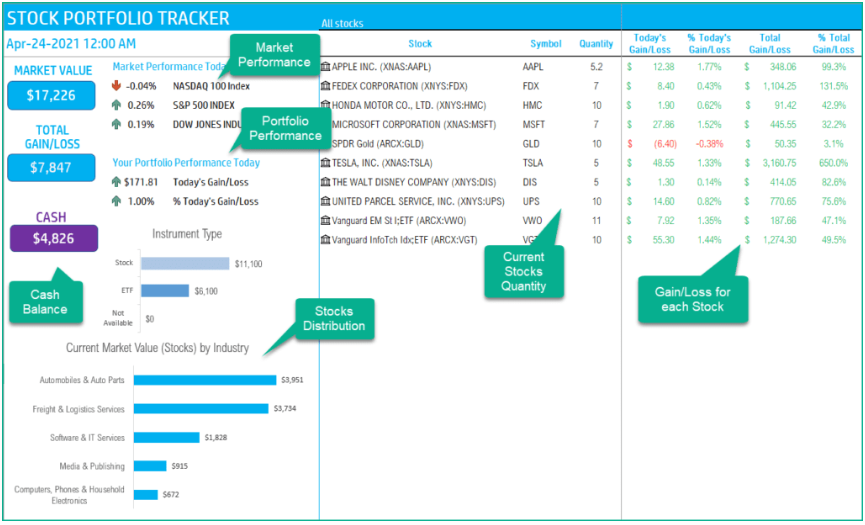The width and height of the screenshot is (865, 525).
Task: Click the Stock bar in Instrument Type chart
Action: [185, 263]
